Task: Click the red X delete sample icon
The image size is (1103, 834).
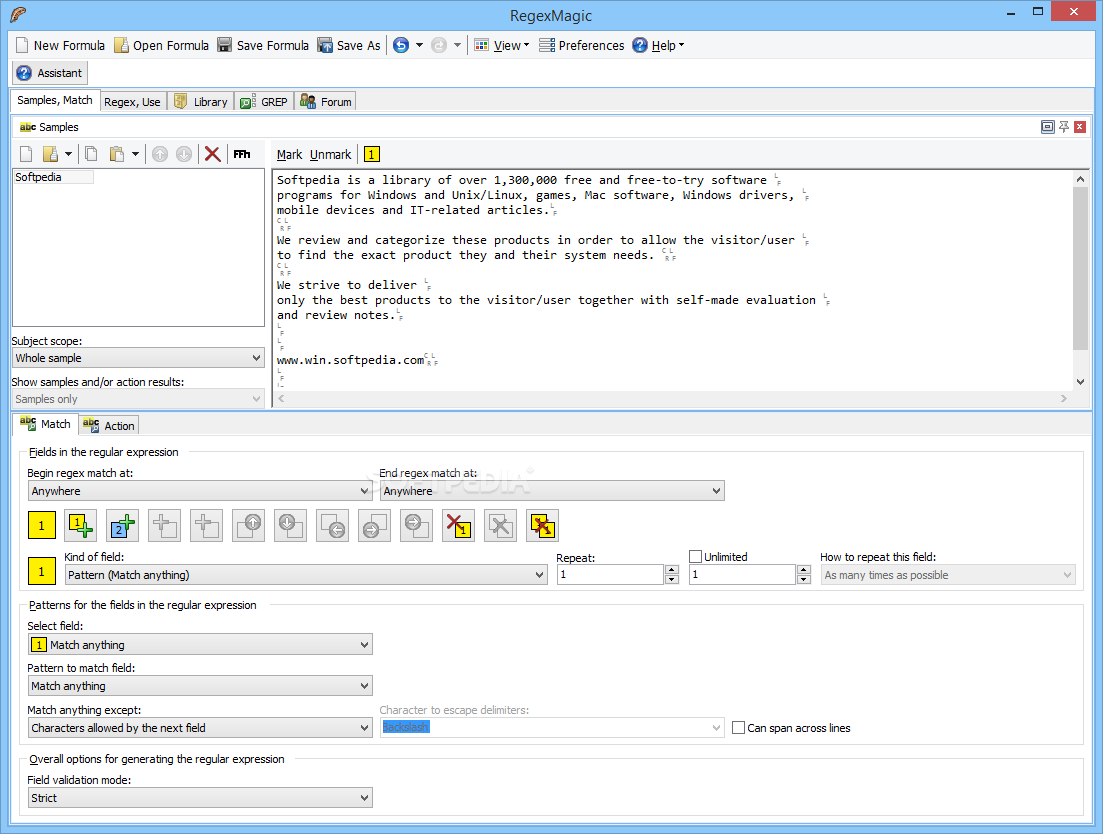Action: coord(212,154)
